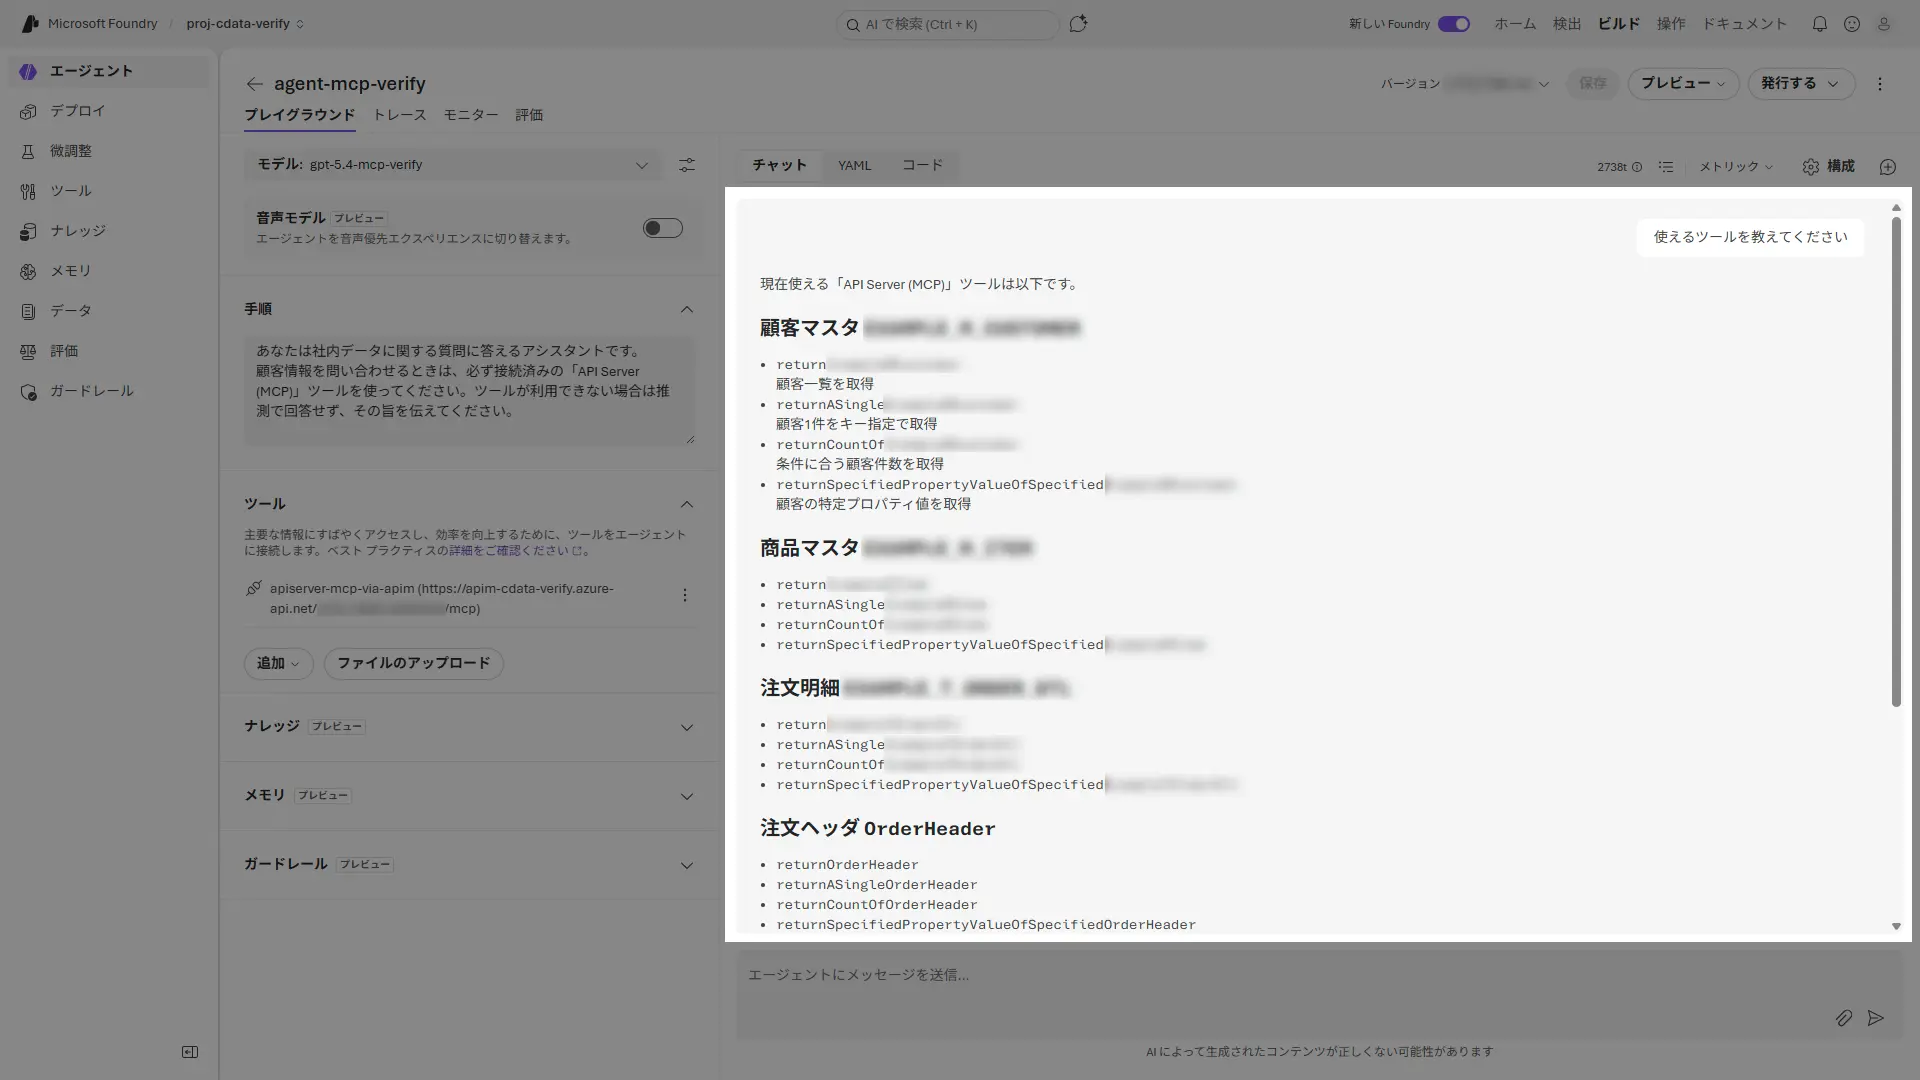Open the 発行する dropdown button
Viewport: 1920px width, 1080px height.
click(x=1801, y=84)
